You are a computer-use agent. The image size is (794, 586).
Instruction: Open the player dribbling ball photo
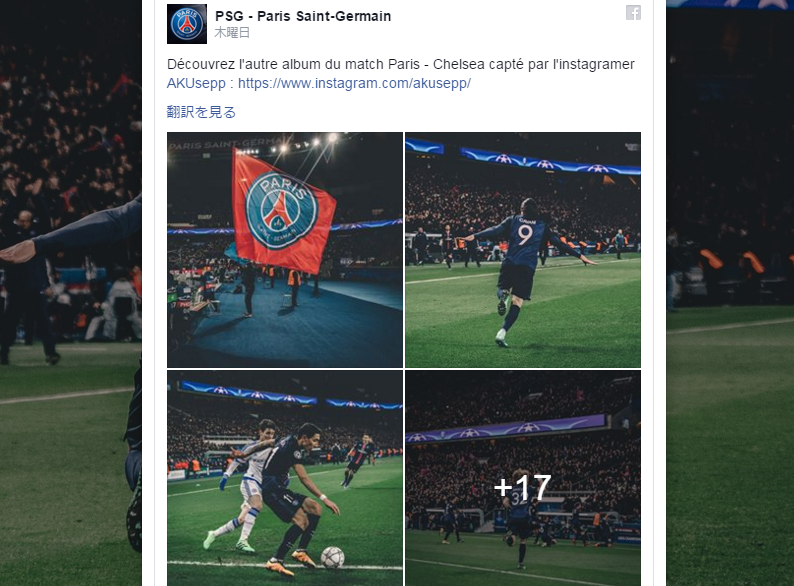(285, 478)
